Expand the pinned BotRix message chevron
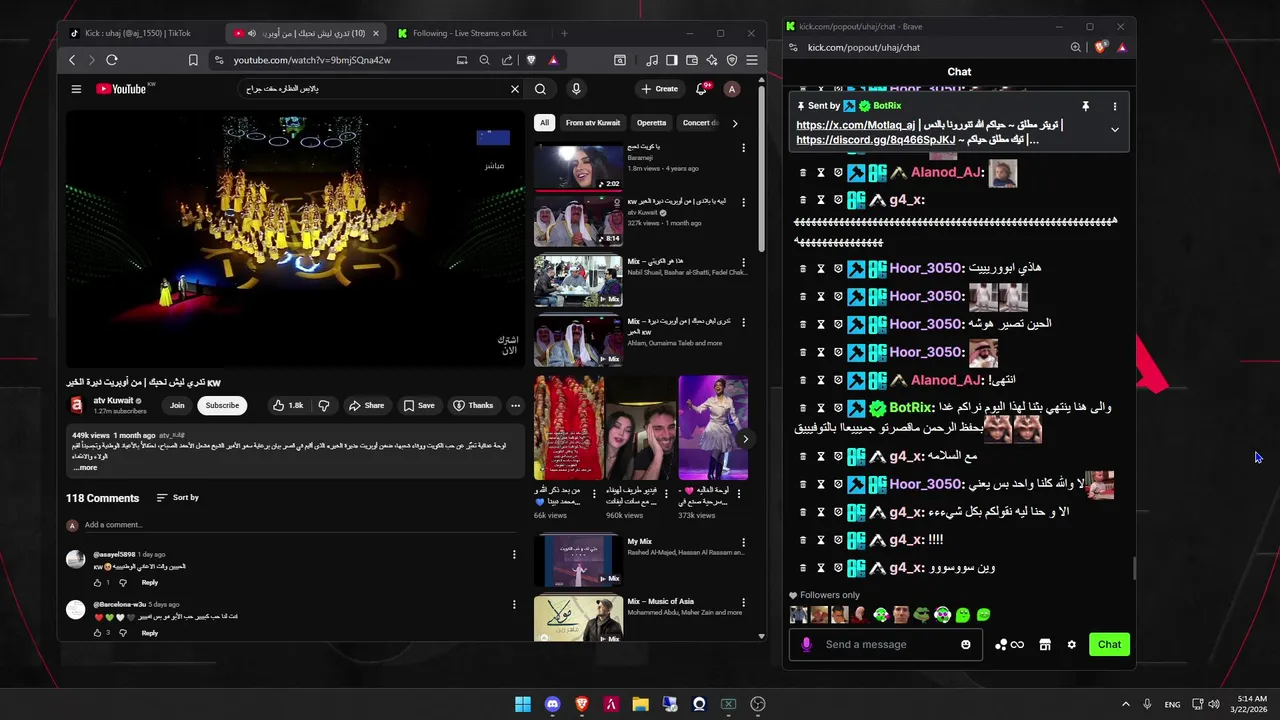Image resolution: width=1280 pixels, height=720 pixels. (x=1115, y=130)
